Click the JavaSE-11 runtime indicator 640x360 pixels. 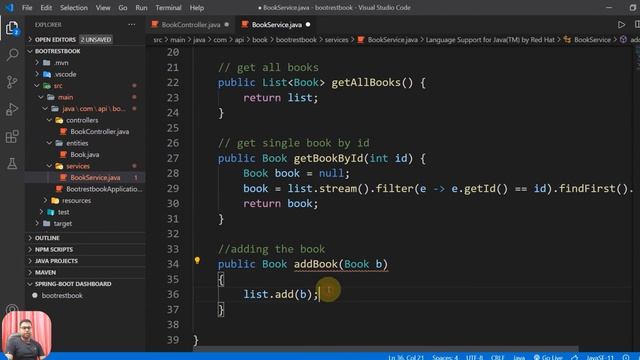click(600, 357)
